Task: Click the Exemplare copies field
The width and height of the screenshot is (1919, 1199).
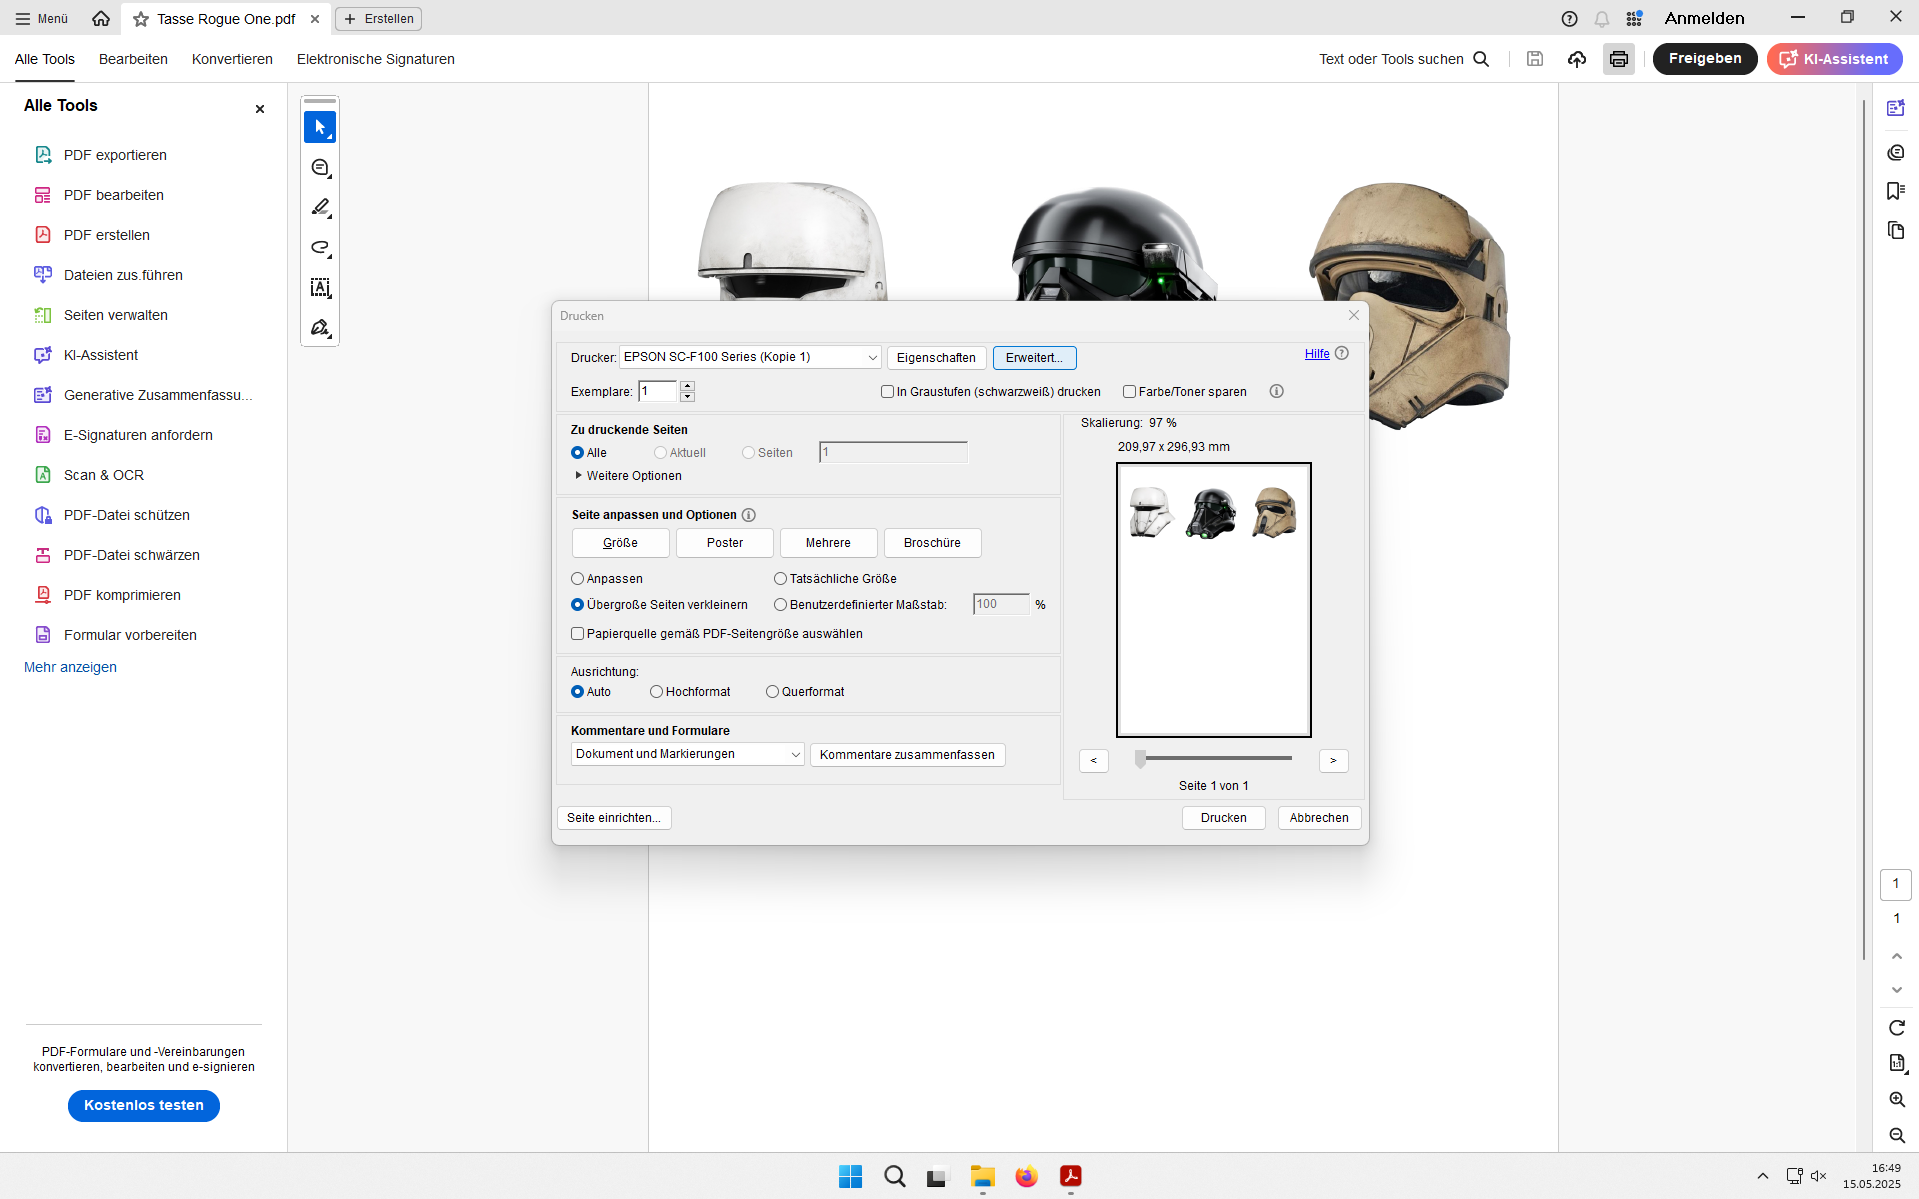Action: pos(658,392)
